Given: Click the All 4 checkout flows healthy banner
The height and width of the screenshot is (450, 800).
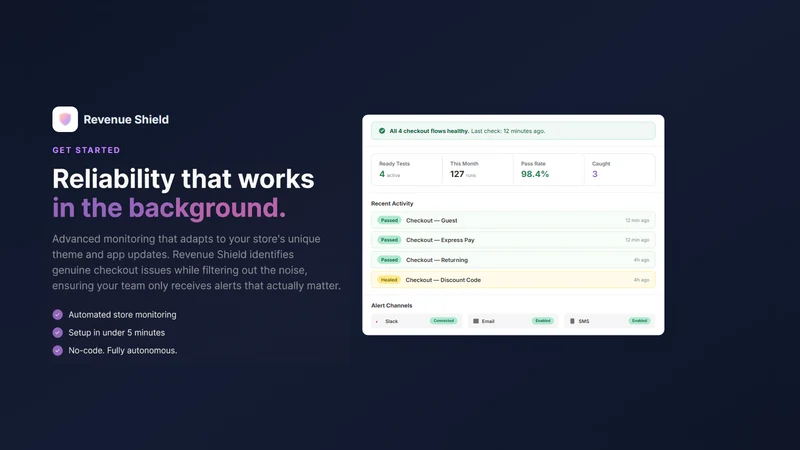Looking at the screenshot, I should click(x=513, y=131).
